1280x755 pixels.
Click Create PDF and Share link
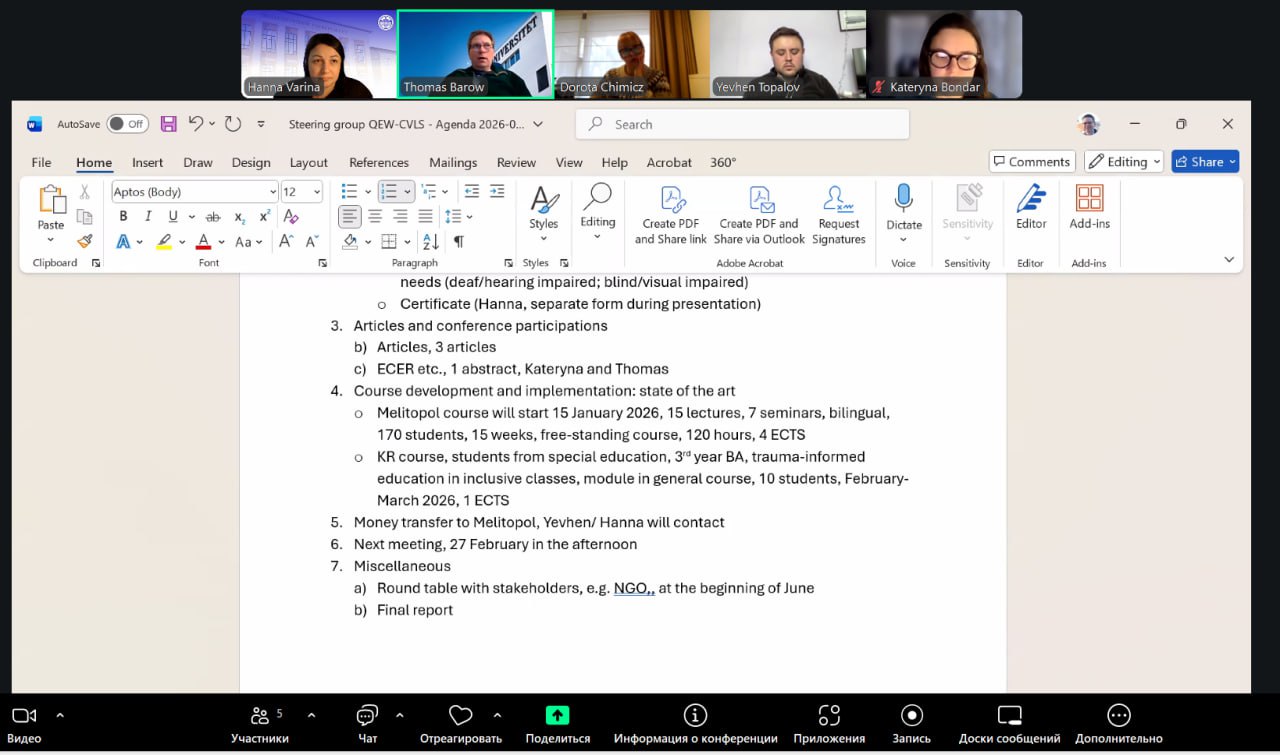pos(671,214)
